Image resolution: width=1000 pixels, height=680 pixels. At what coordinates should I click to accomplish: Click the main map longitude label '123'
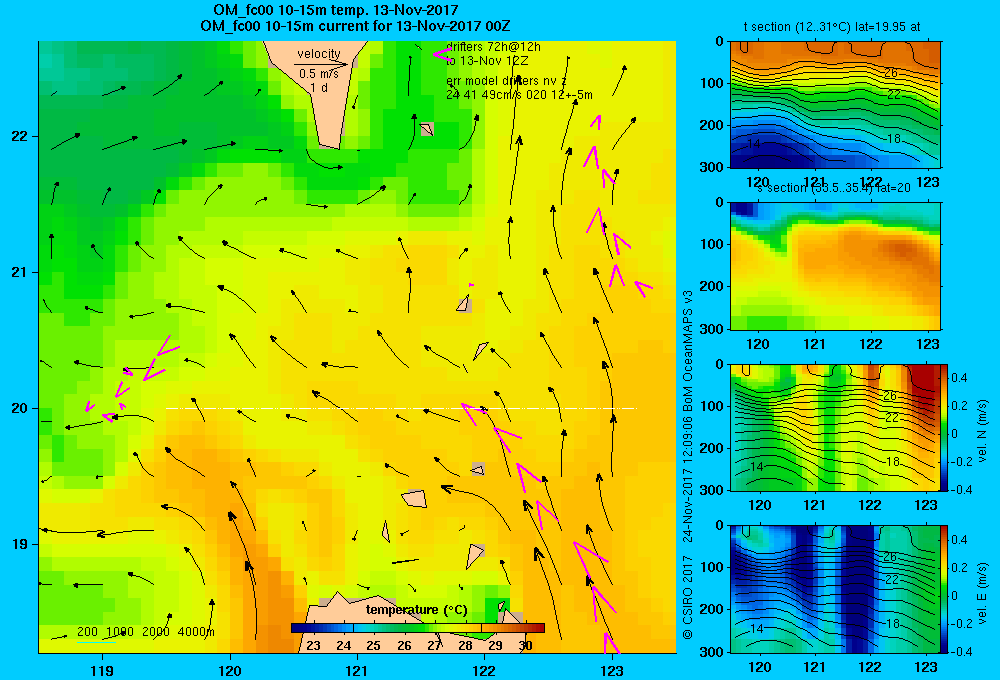coord(612,670)
